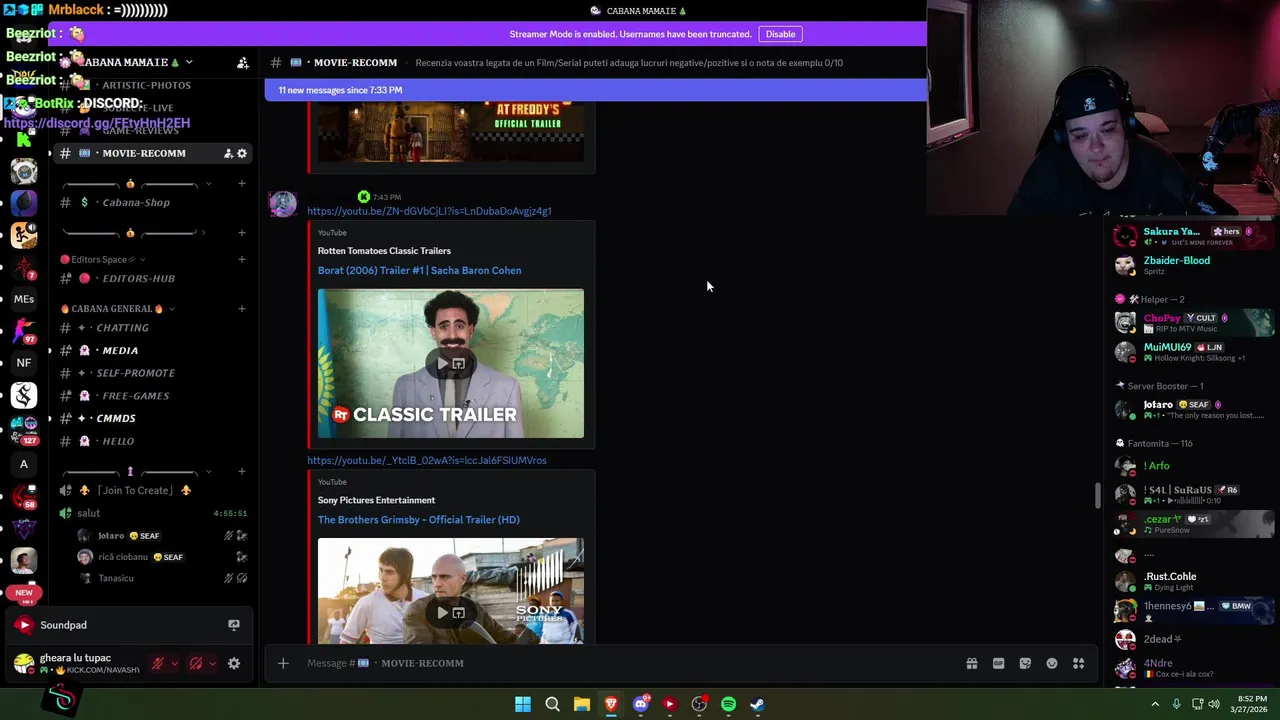Screen dimensions: 1280x720
Task: Open Borat trailer youtu.be link
Action: (429, 211)
